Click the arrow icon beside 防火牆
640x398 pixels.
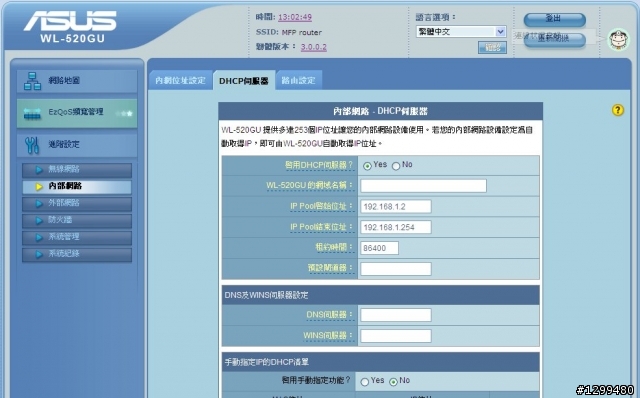click(x=39, y=220)
